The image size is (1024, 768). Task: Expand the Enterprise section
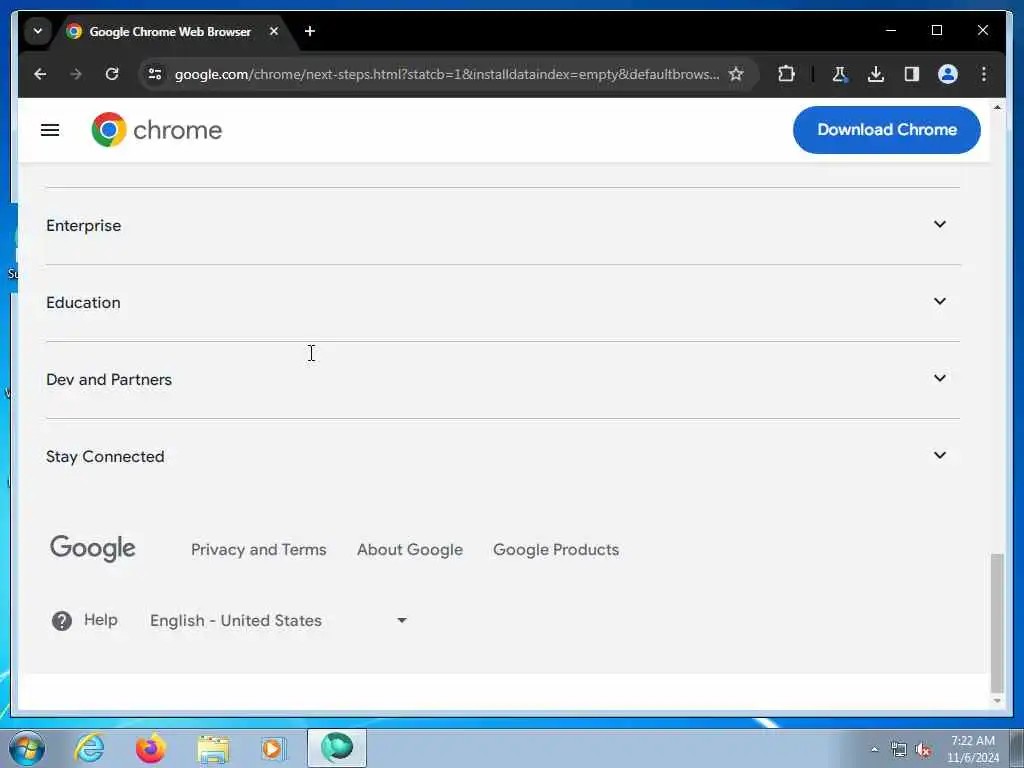click(940, 224)
